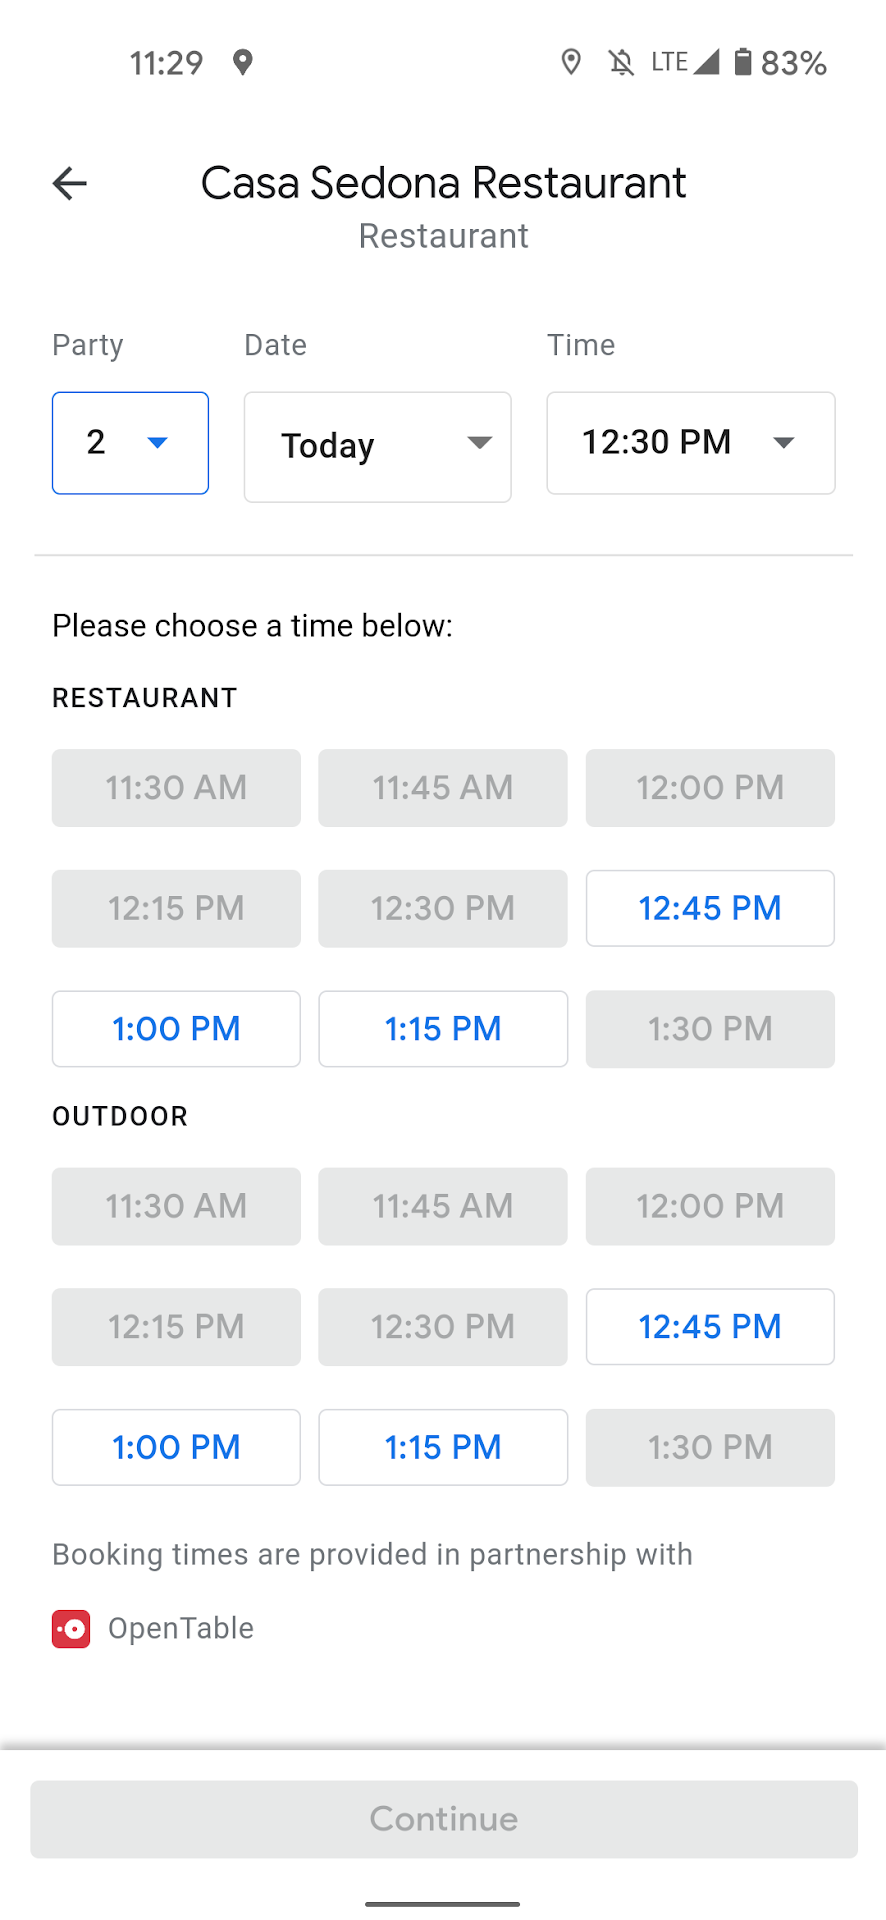Screen dimensions: 886x1920
Task: Open the Date dropdown showing Today
Action: 377,446
